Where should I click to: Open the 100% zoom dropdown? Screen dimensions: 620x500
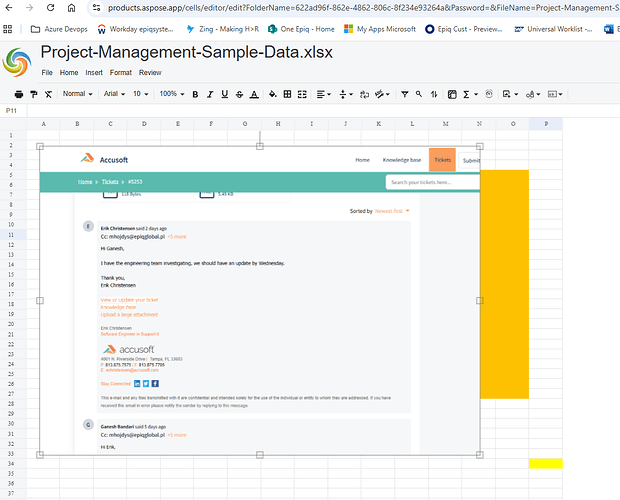[x=171, y=94]
